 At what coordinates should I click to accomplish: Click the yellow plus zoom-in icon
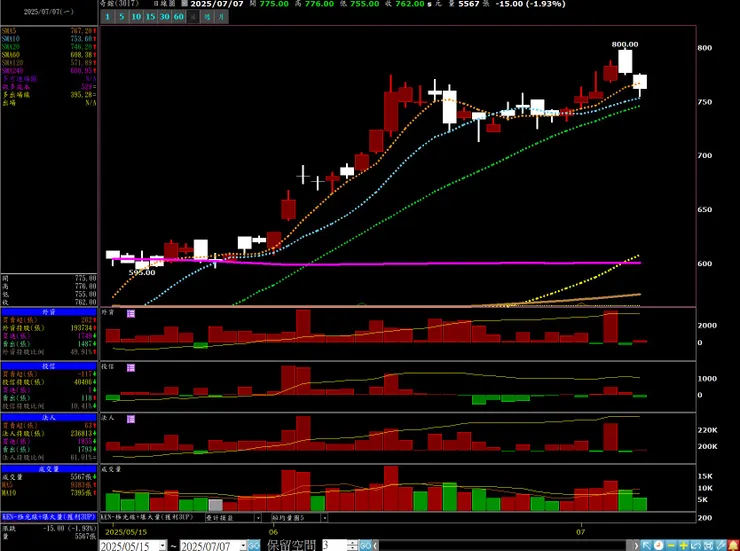[x=683, y=545]
